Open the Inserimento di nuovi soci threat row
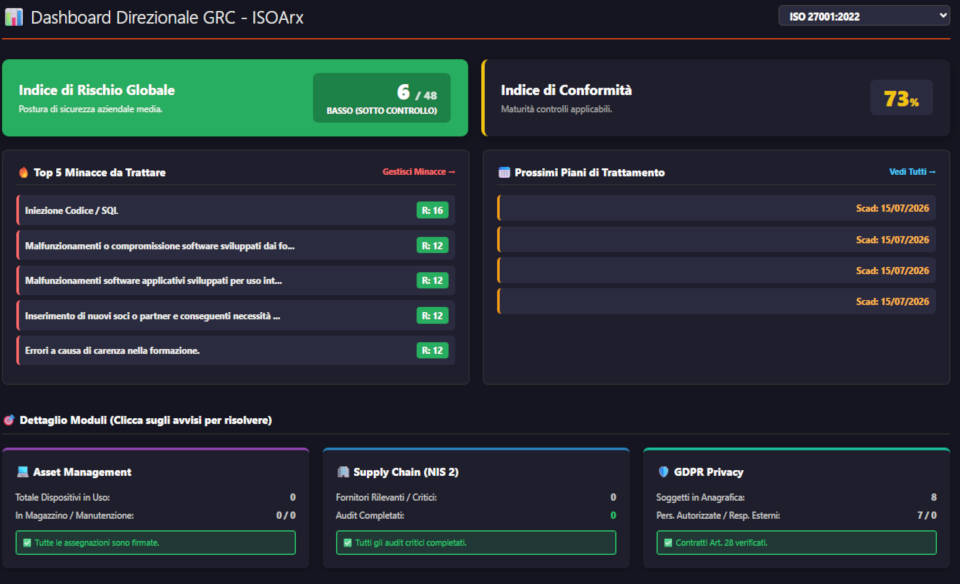The height and width of the screenshot is (584, 960). click(236, 316)
